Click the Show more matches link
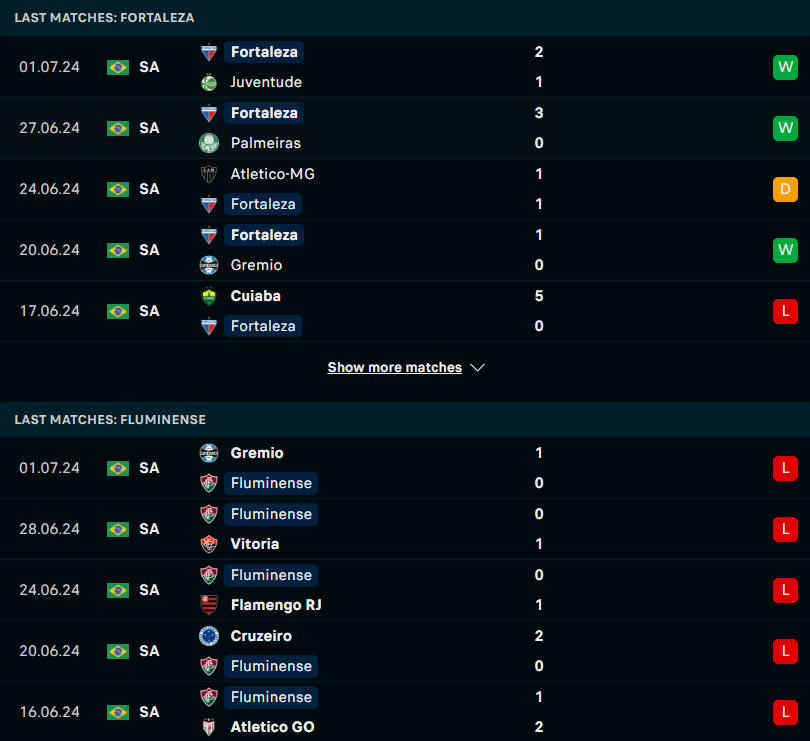The height and width of the screenshot is (741, 810). pos(395,367)
